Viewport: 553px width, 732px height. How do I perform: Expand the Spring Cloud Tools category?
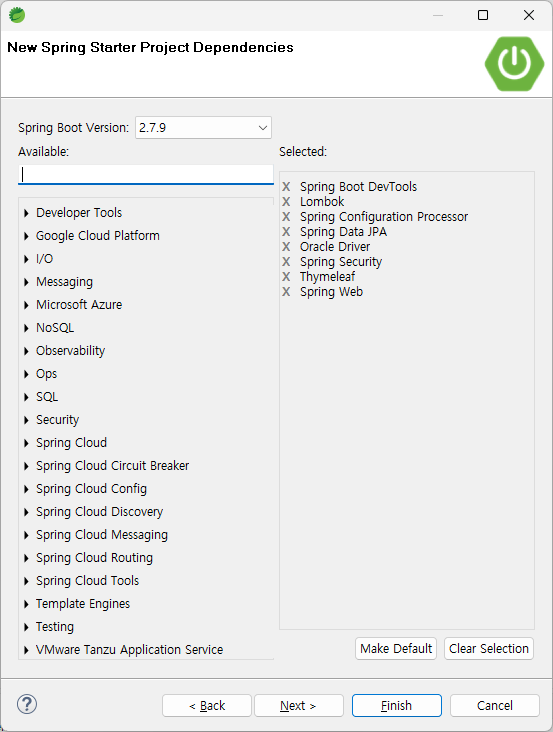click(26, 581)
